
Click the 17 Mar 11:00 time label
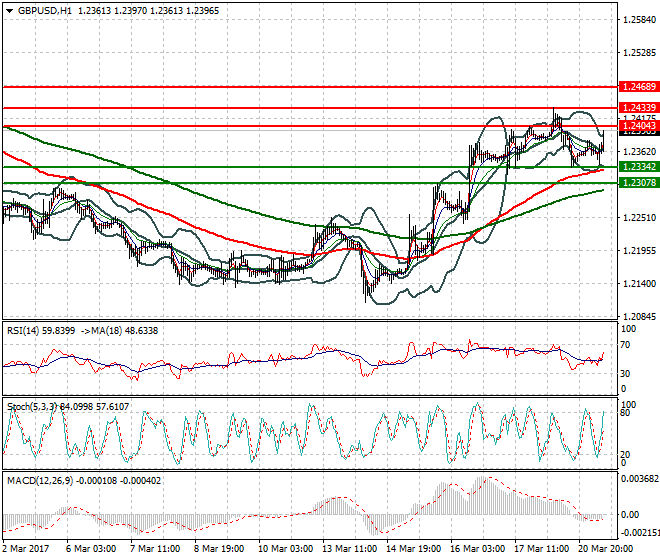click(x=541, y=549)
